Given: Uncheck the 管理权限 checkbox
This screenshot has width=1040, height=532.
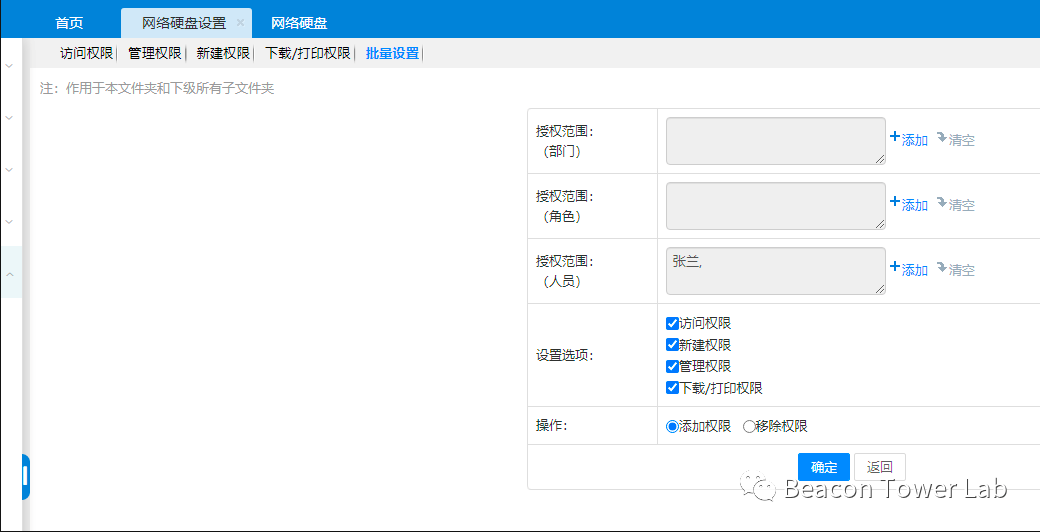Looking at the screenshot, I should [x=672, y=366].
